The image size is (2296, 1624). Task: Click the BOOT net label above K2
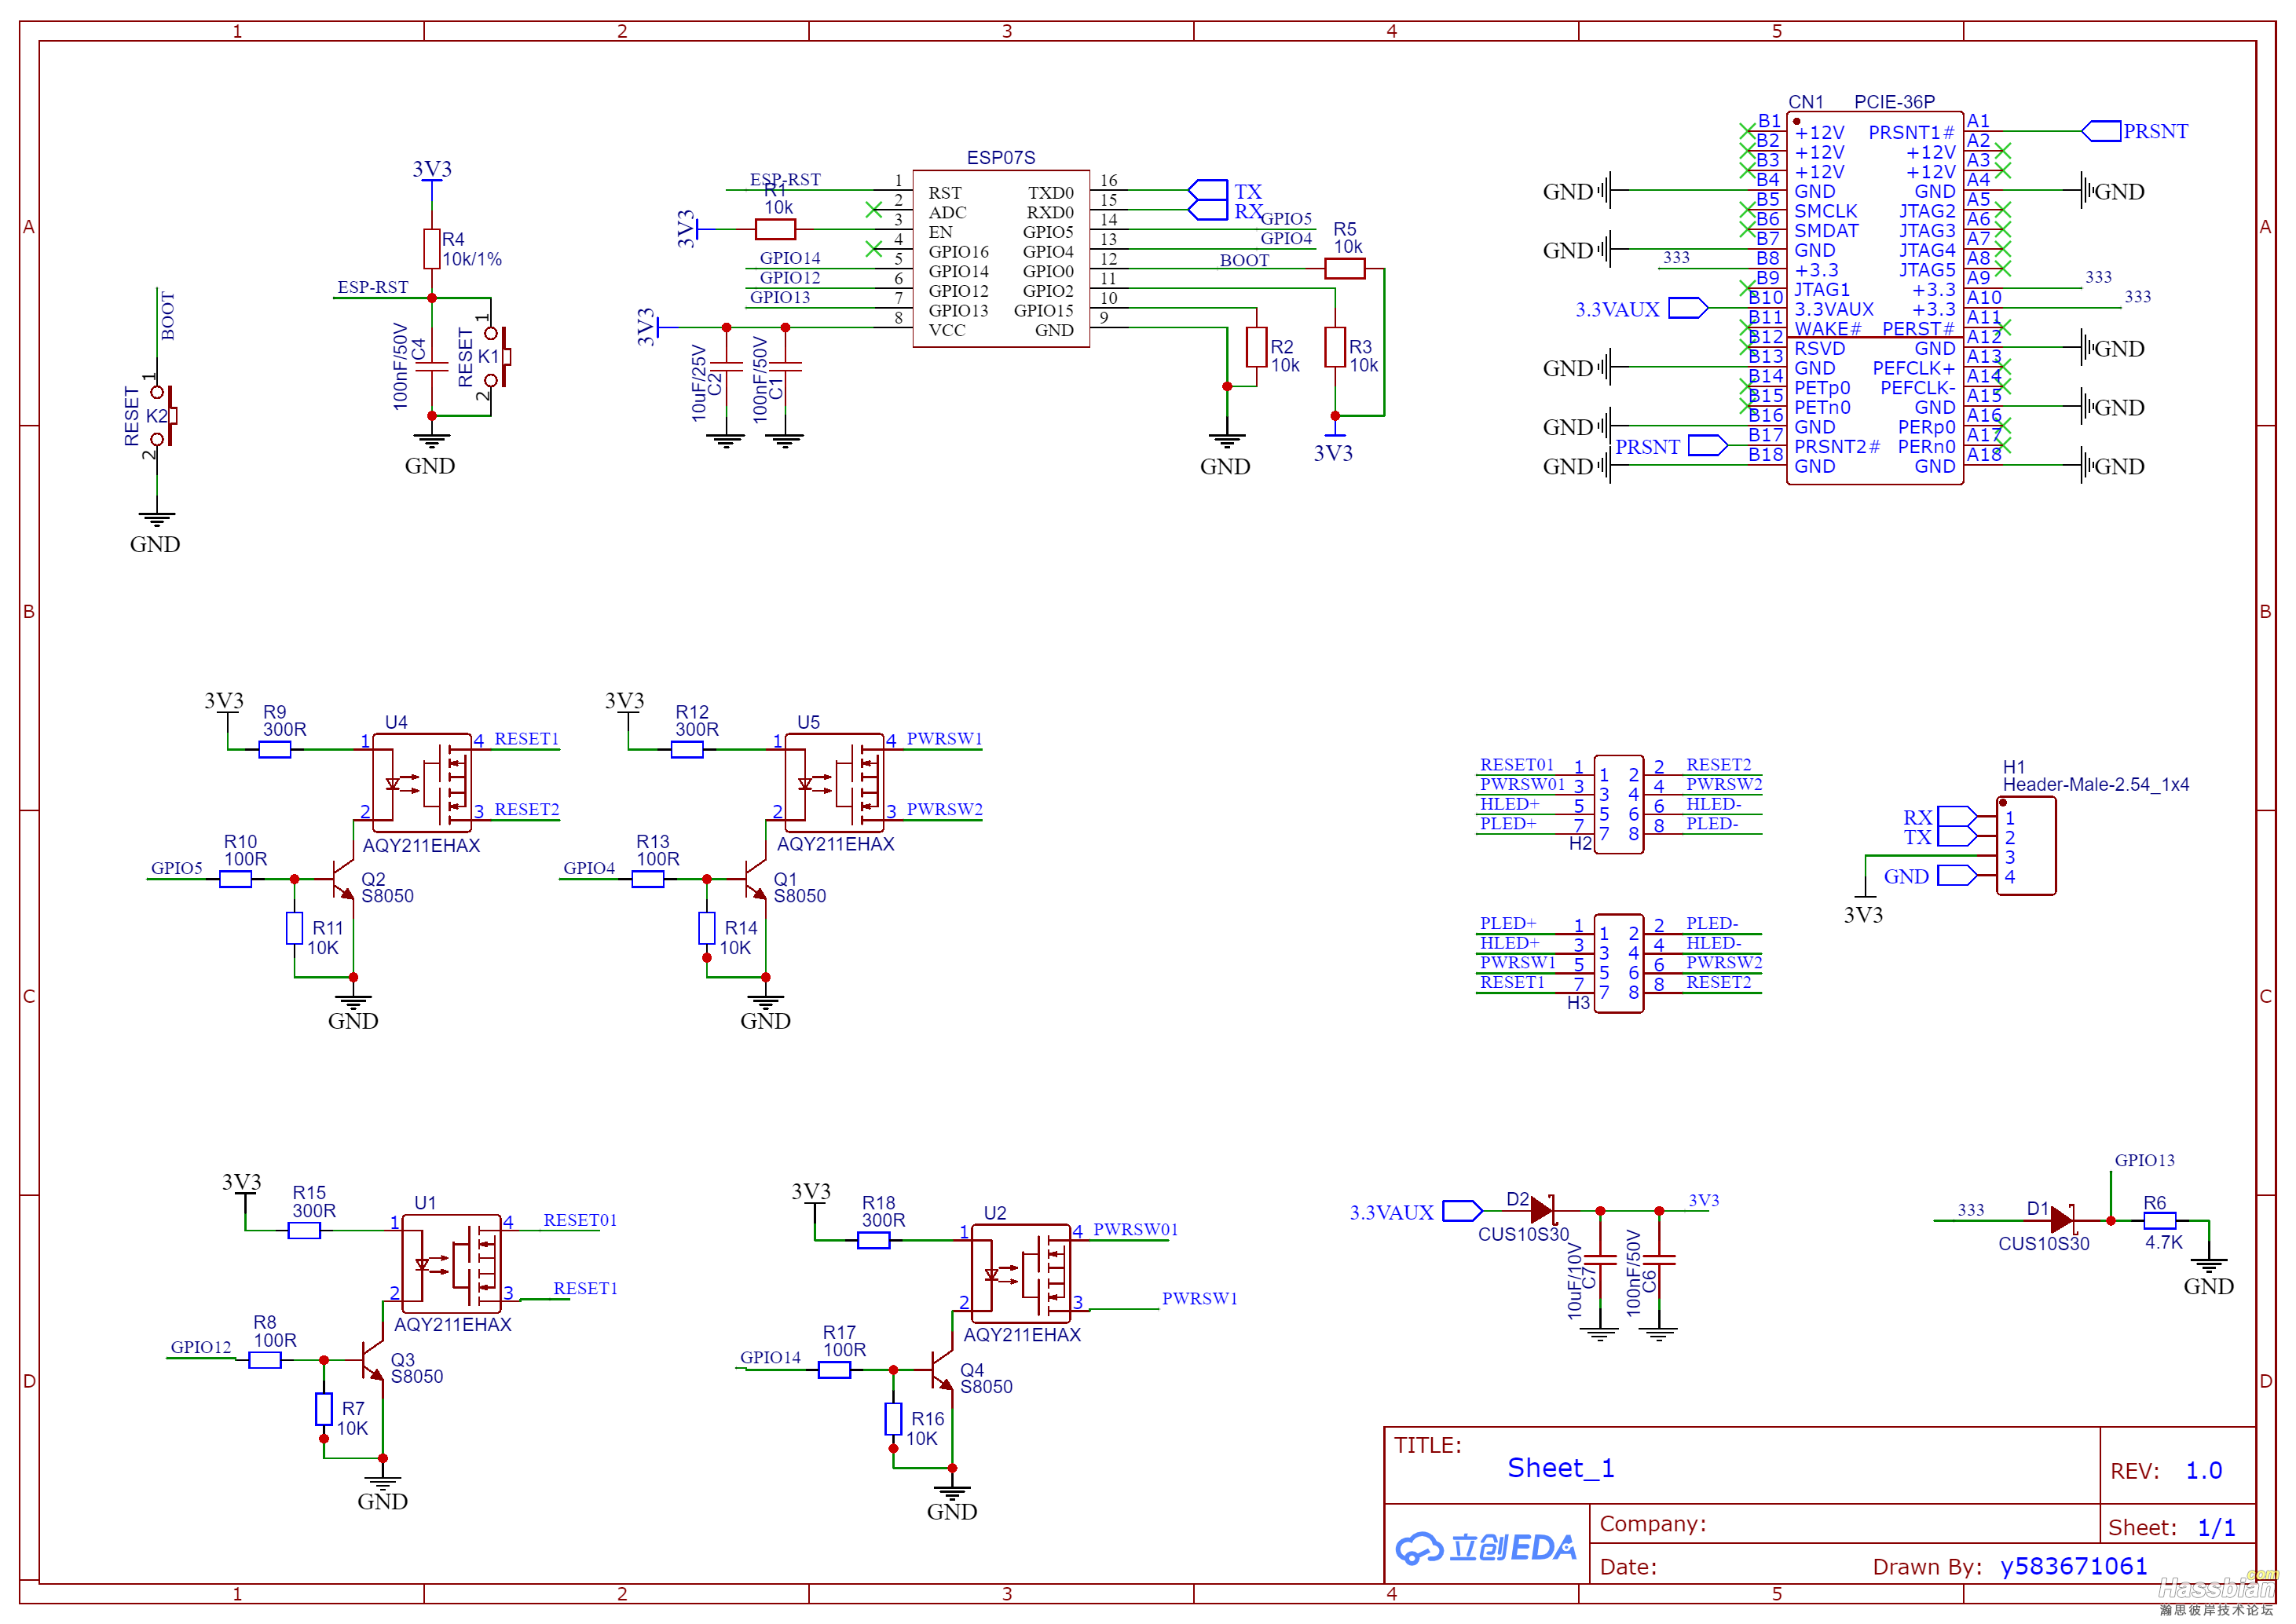(168, 316)
